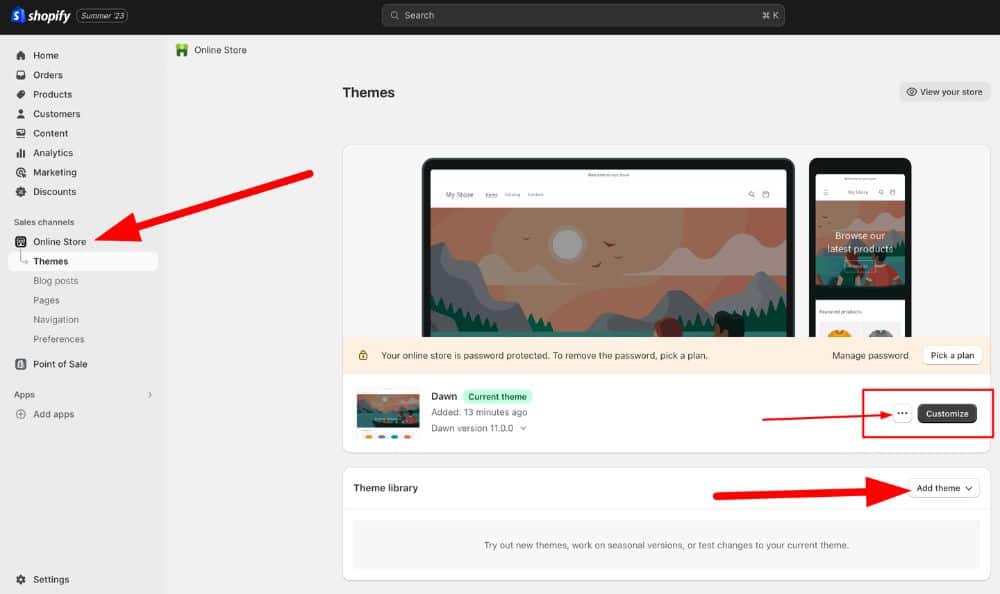The height and width of the screenshot is (594, 1000).
Task: Expand the Apps section arrow
Action: pyautogui.click(x=150, y=395)
